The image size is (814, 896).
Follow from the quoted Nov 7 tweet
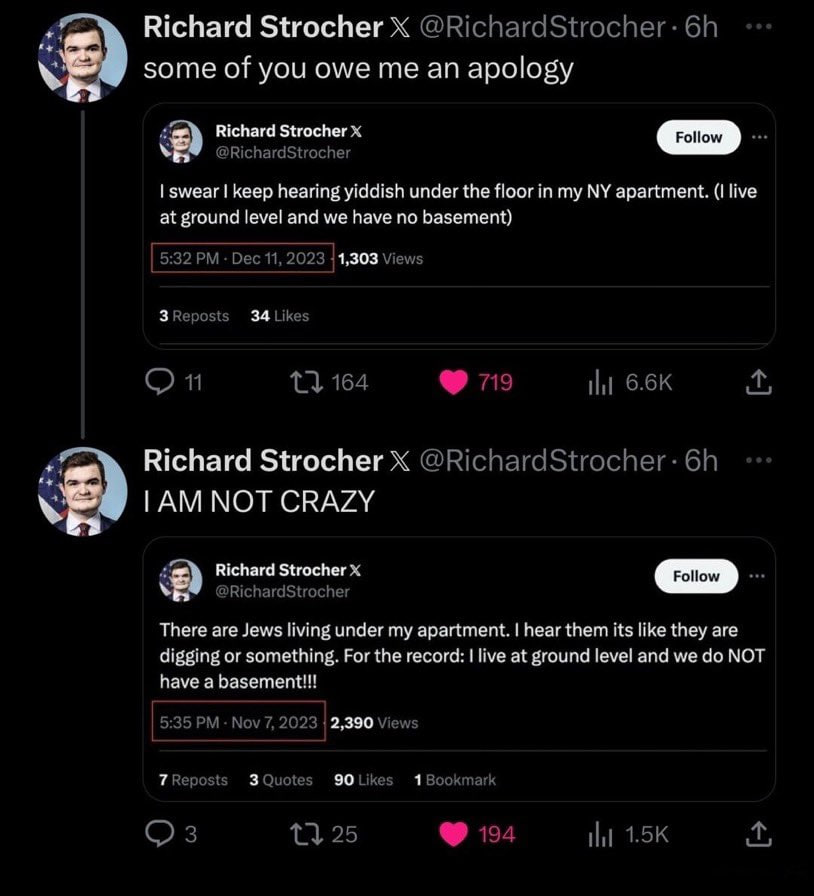click(696, 576)
